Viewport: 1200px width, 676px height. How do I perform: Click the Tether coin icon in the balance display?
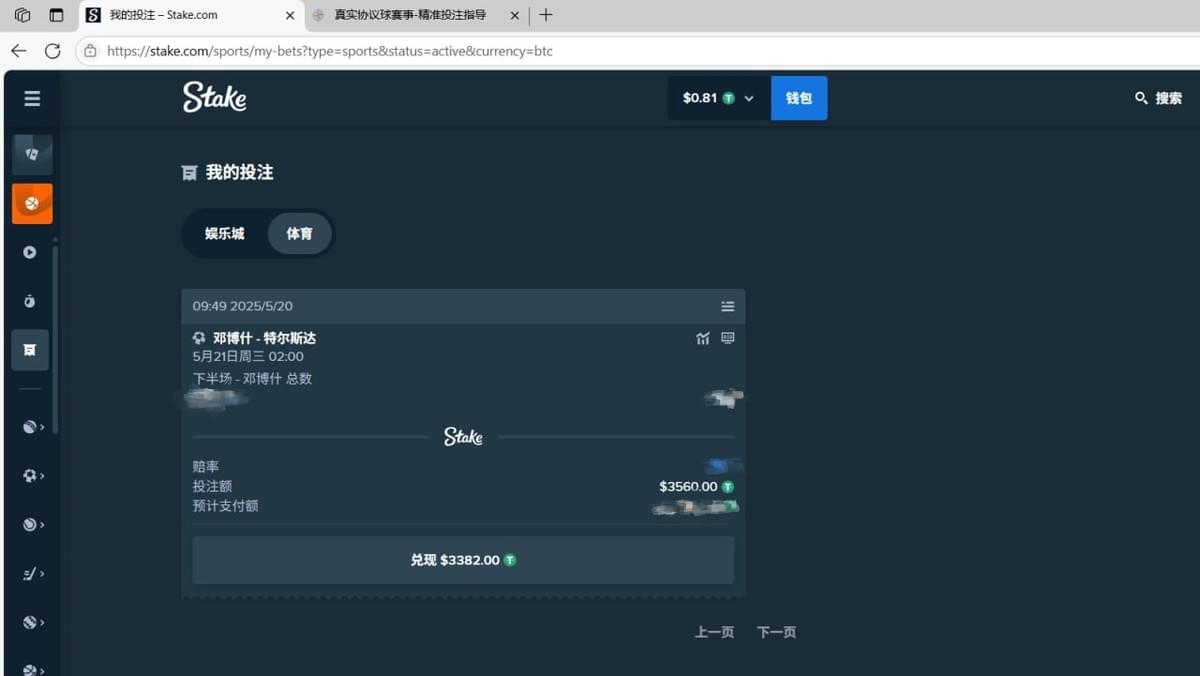[x=728, y=98]
